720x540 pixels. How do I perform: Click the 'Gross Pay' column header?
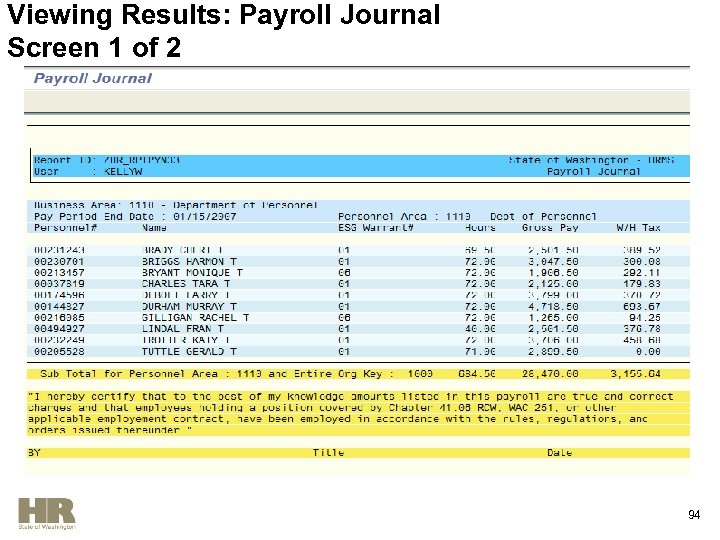pos(550,228)
